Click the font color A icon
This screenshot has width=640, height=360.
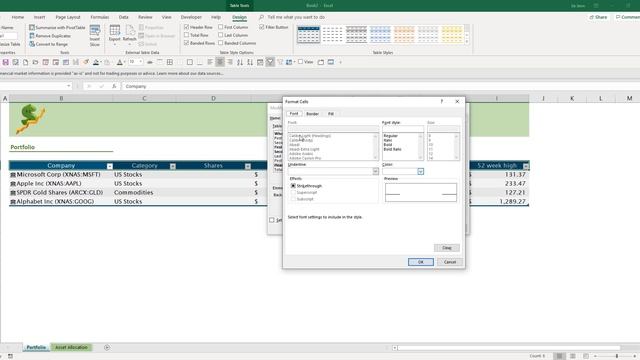[120, 62]
